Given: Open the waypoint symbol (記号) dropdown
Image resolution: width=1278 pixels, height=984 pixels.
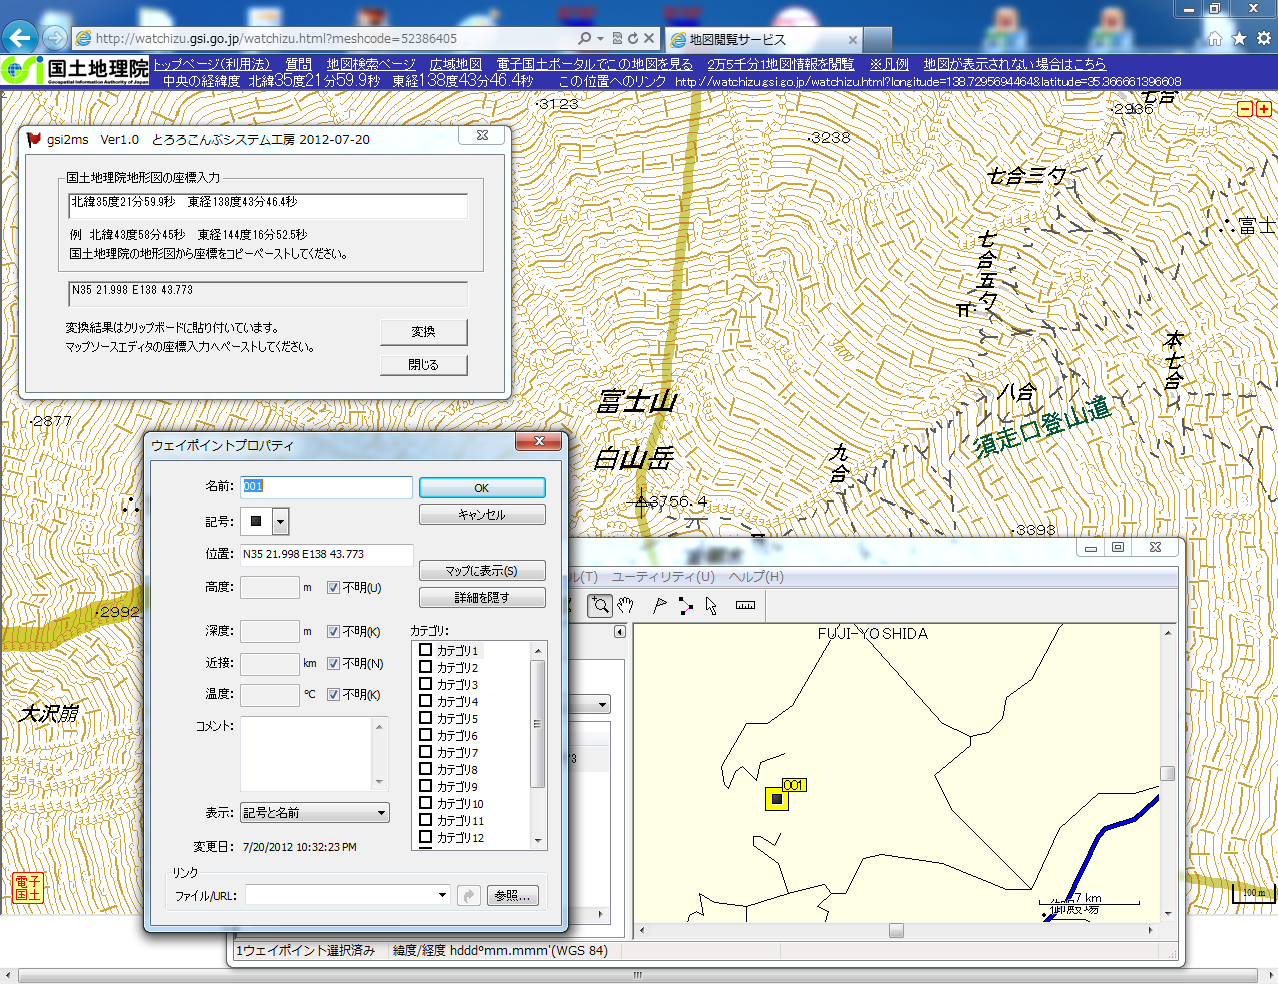Looking at the screenshot, I should tap(281, 521).
